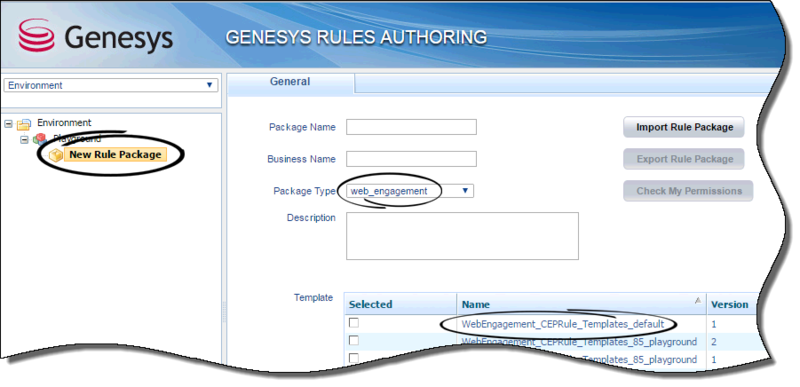Click the template name in version 2 row
Screen dimensions: 800x387
click(x=579, y=342)
